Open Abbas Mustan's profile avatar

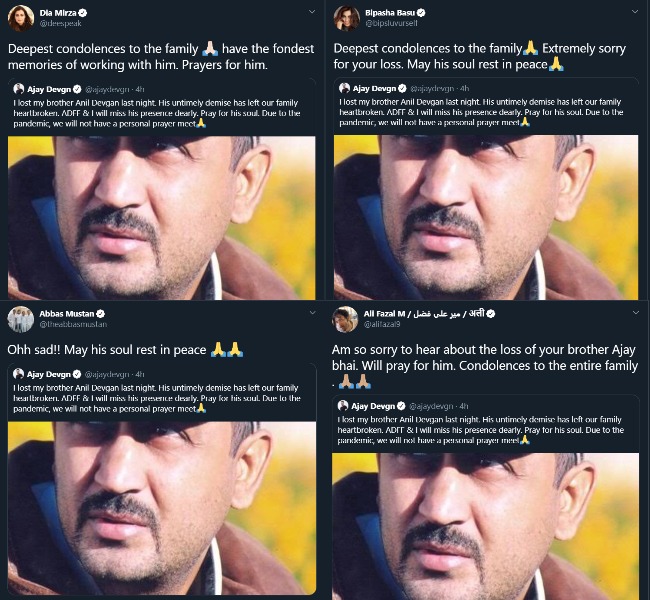(x=21, y=319)
